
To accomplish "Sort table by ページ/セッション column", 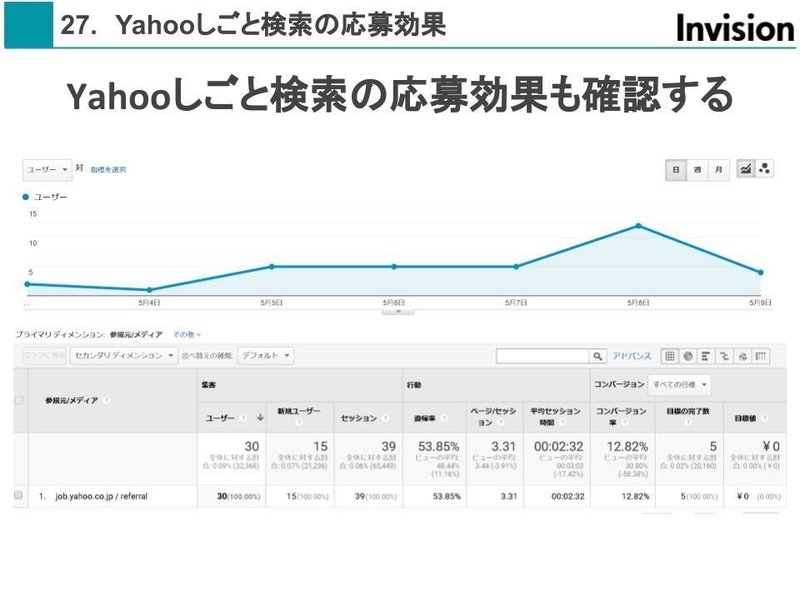I will pos(493,417).
